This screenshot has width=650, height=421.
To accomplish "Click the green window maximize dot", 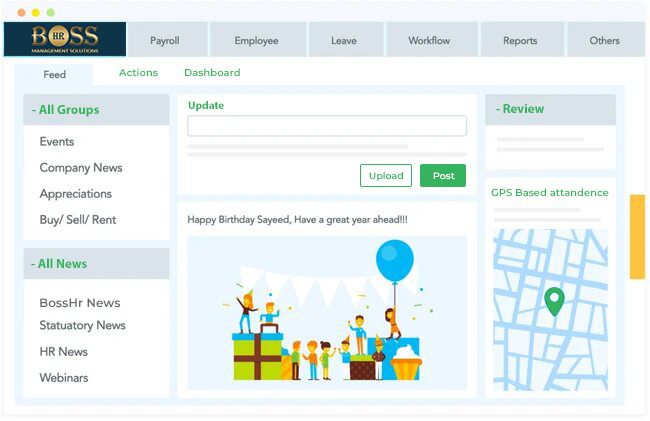I will pos(51,13).
